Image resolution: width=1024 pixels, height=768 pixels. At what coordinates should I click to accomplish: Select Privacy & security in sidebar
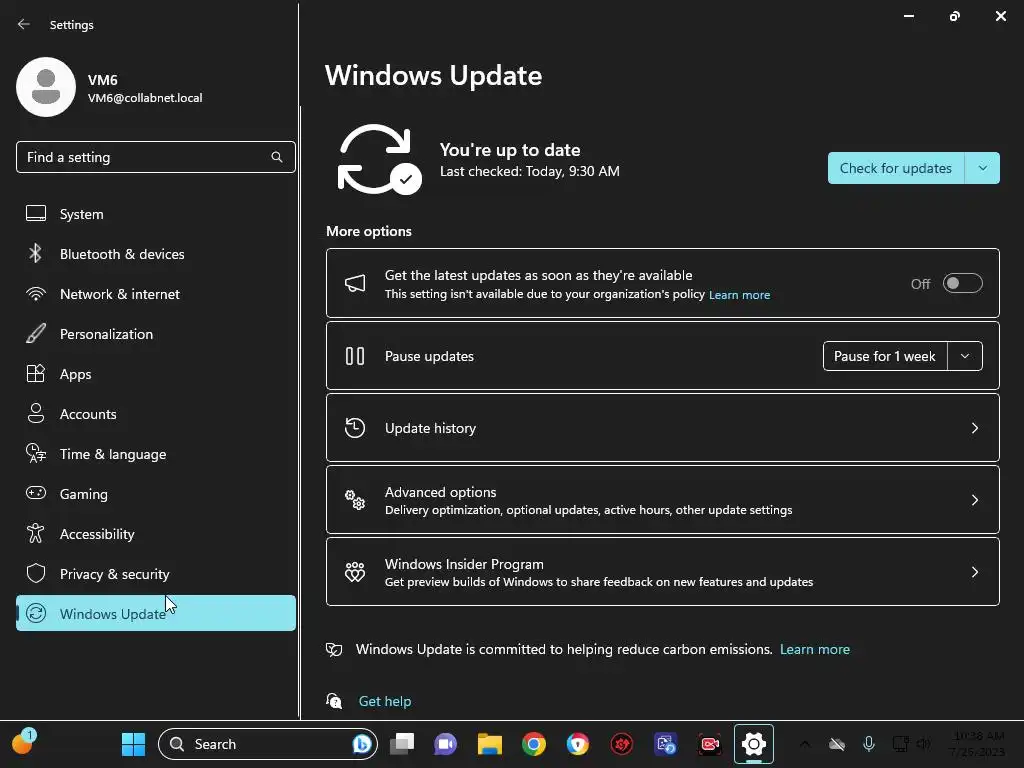point(155,574)
